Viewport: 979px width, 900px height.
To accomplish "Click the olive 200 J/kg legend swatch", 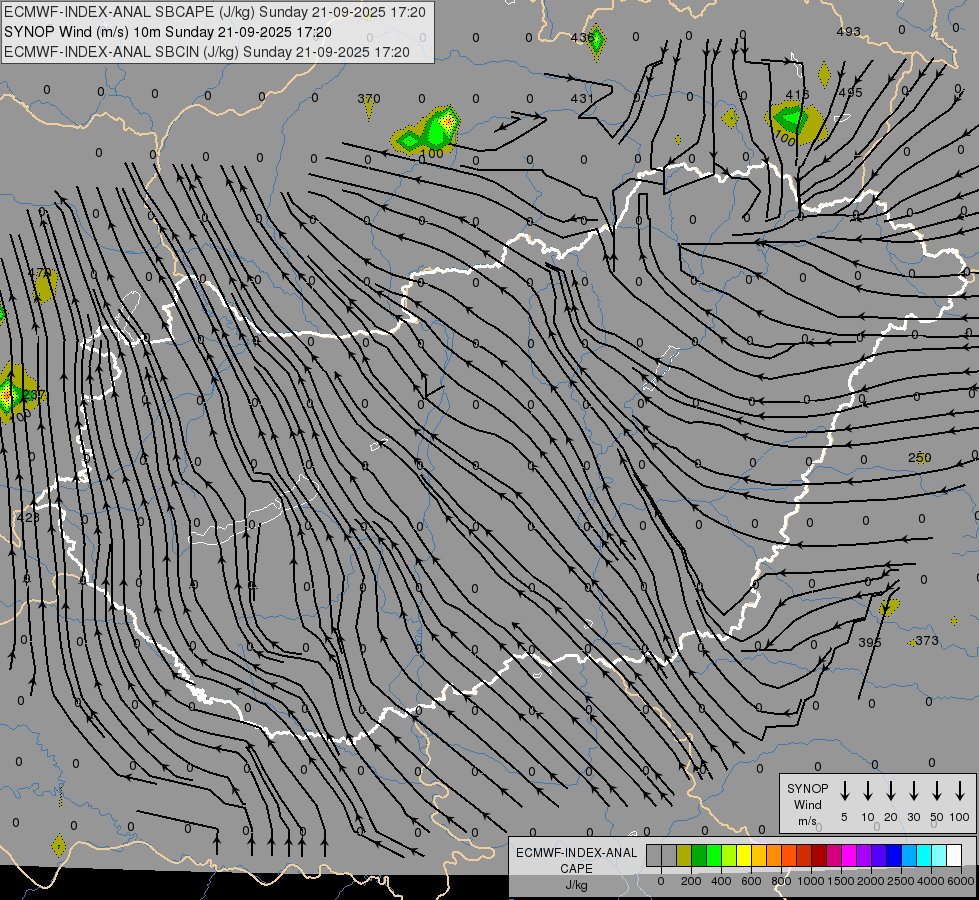I will (x=684, y=856).
